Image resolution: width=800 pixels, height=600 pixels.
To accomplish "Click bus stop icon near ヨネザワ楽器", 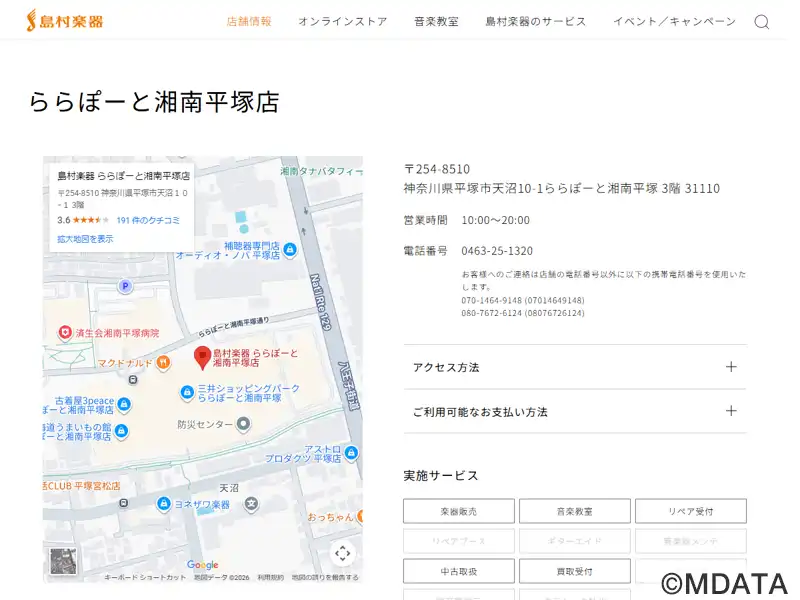I will point(123,504).
